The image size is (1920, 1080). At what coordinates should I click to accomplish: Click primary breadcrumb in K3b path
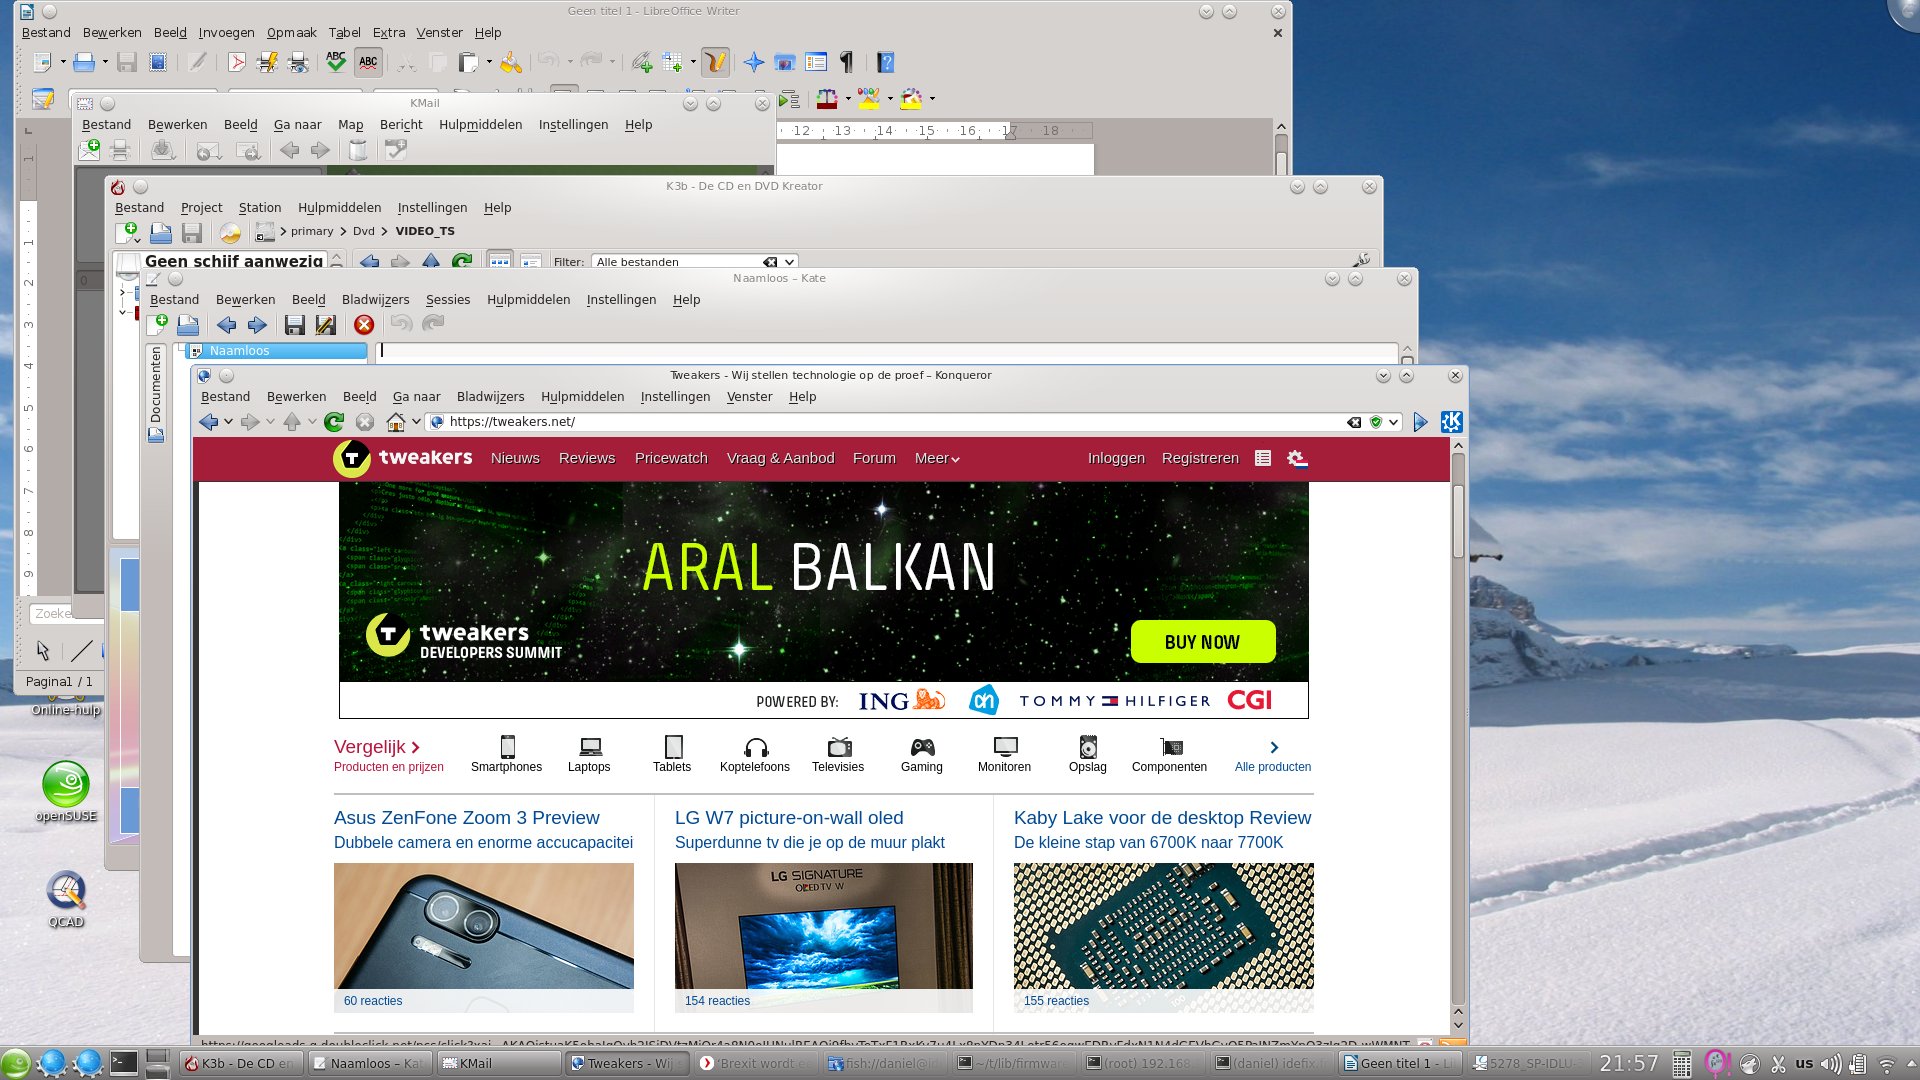312,231
